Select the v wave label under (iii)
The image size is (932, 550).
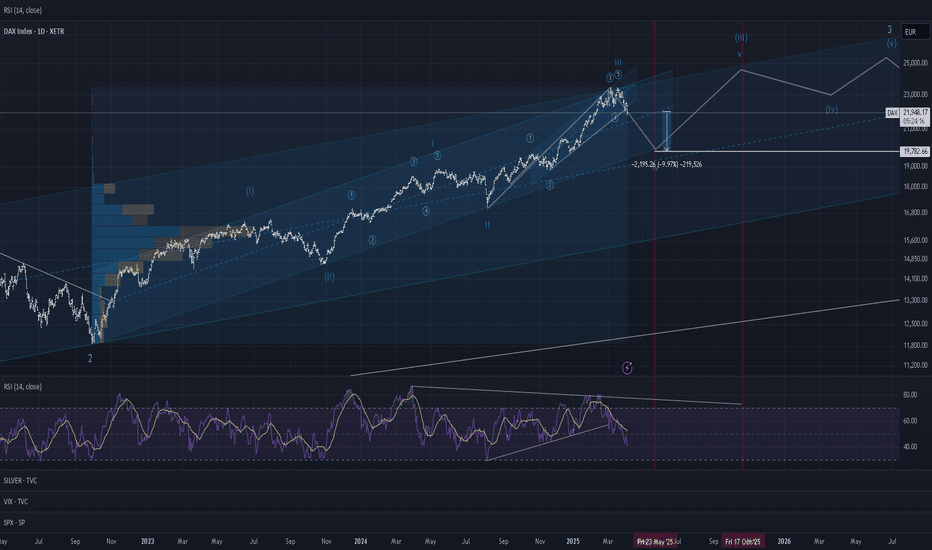[740, 54]
